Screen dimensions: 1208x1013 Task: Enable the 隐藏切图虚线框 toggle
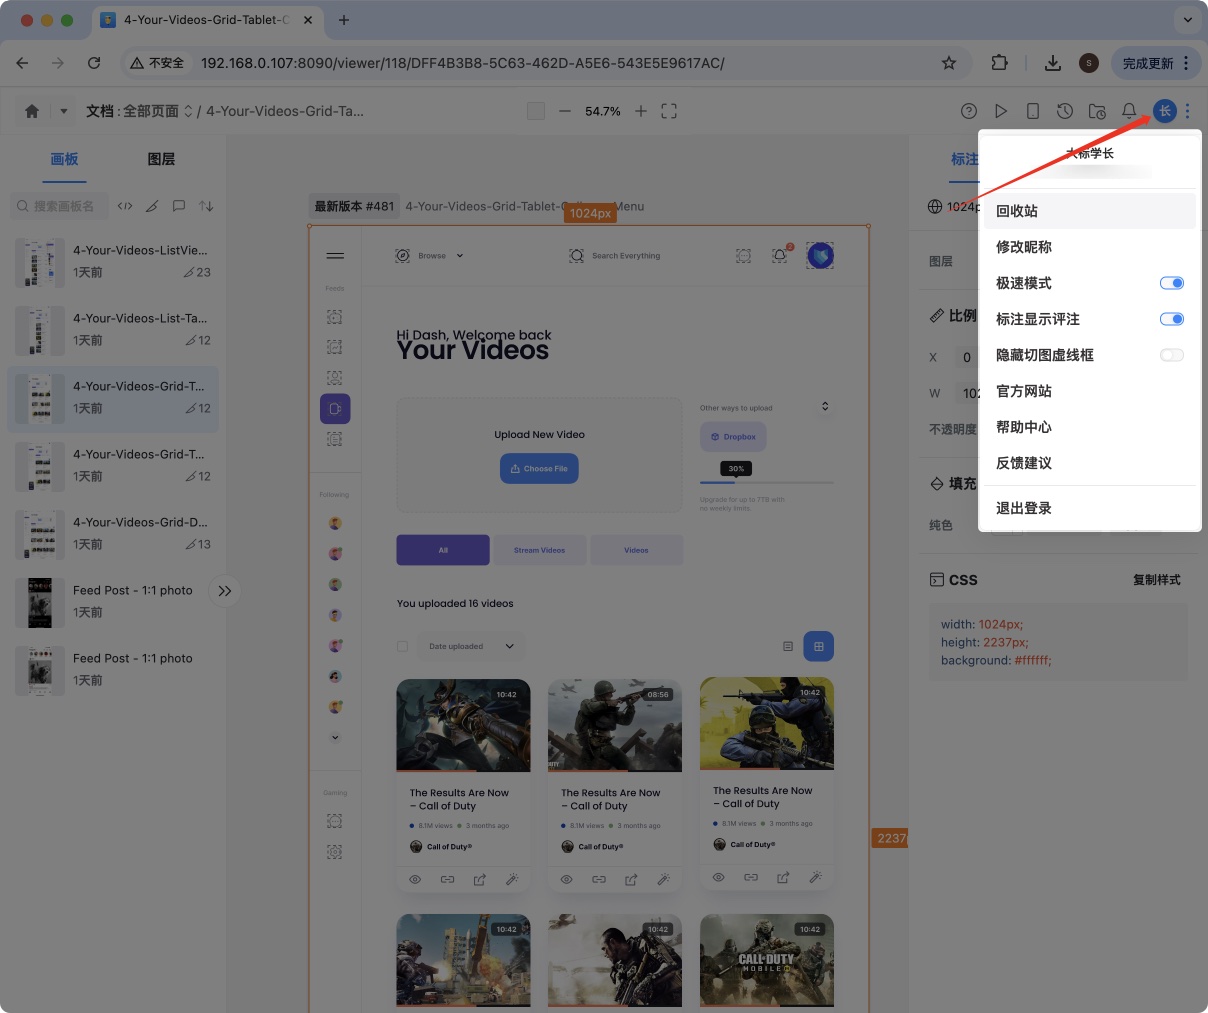(x=1171, y=355)
